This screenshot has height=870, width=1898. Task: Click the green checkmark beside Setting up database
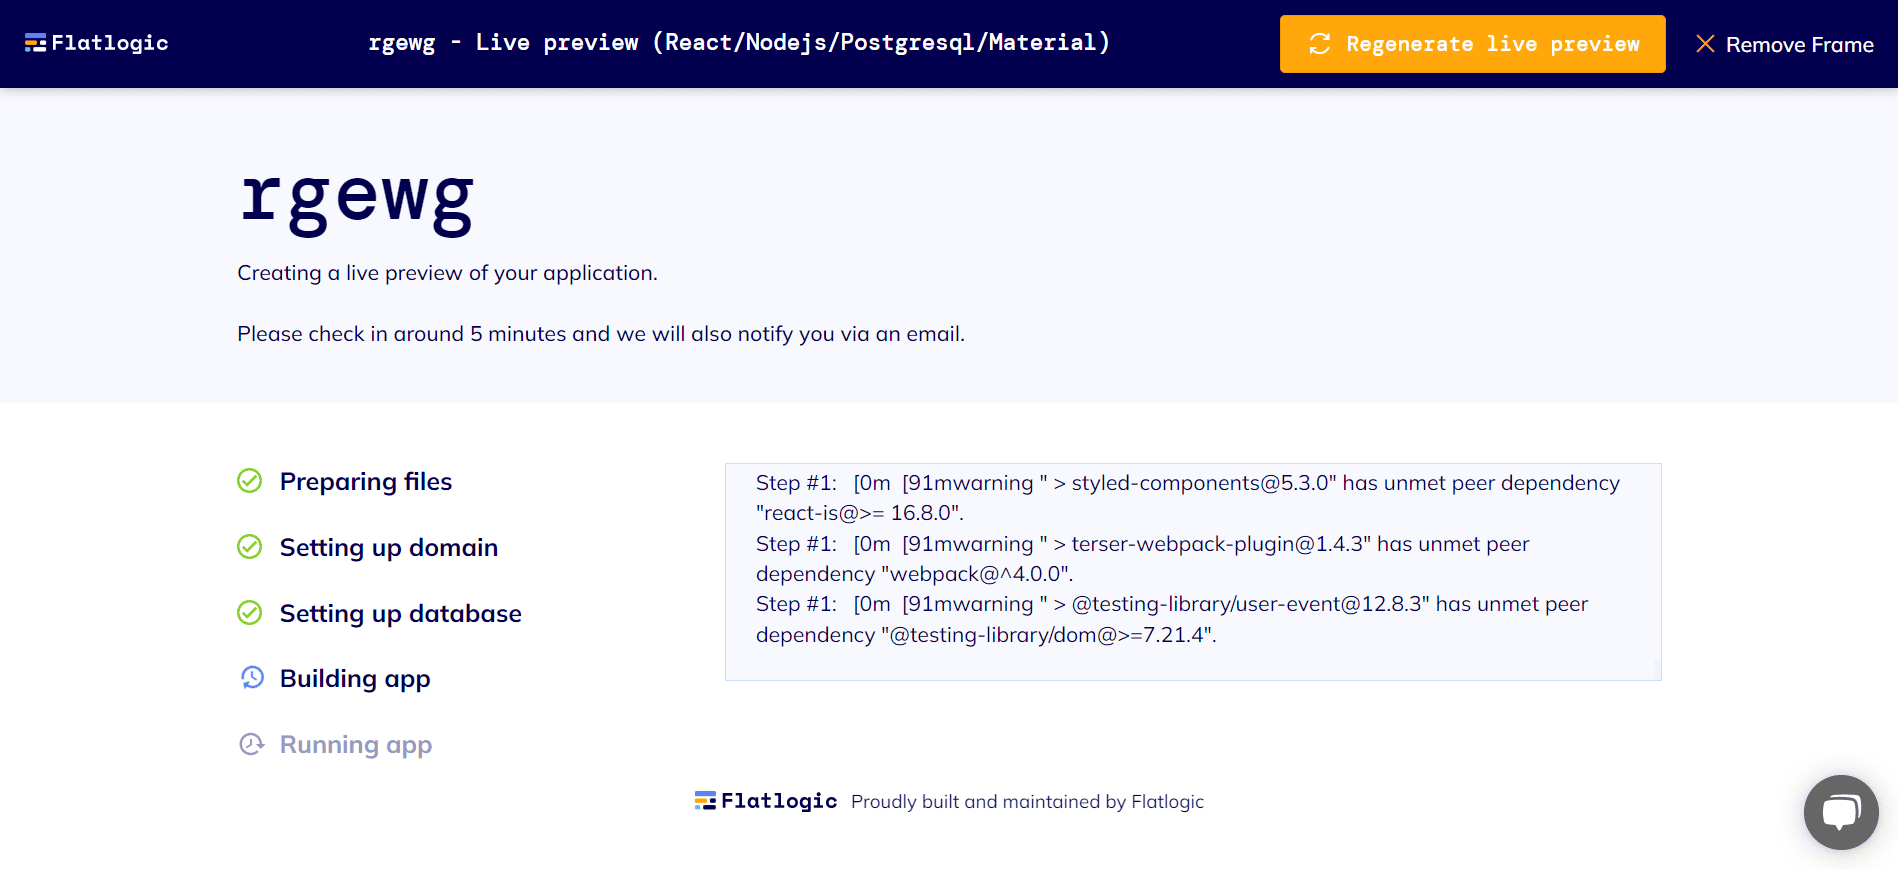249,613
